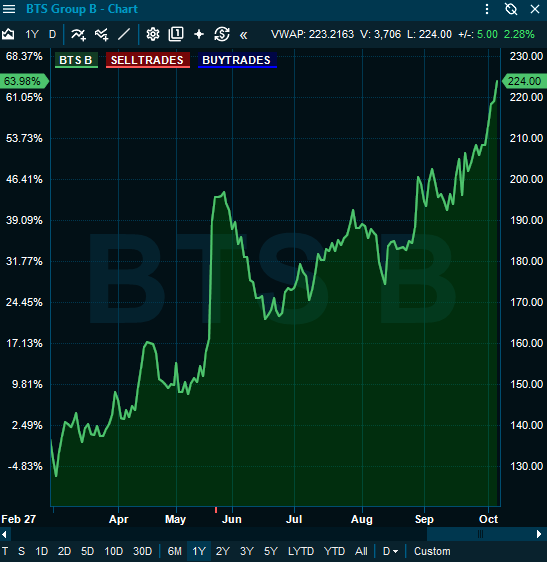Click the -4.83% percent axis label
This screenshot has height=562, width=547.
click(x=25, y=466)
